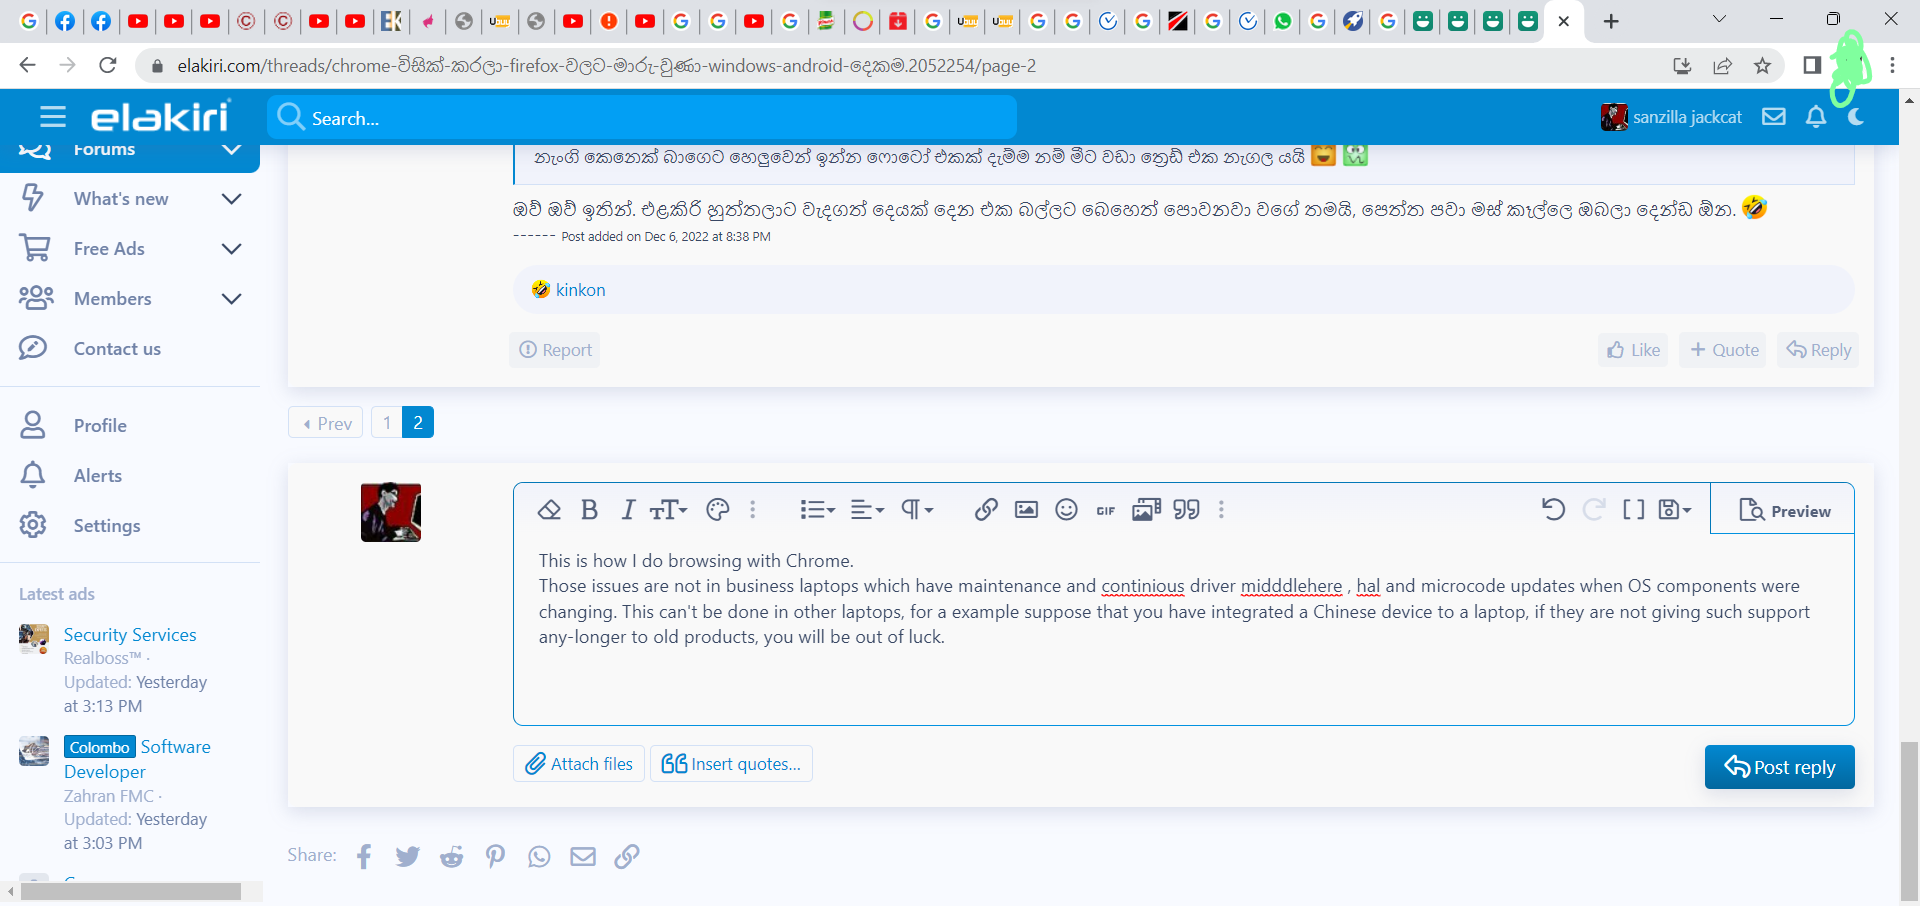Click the Report button on the post
This screenshot has height=906, width=1920.
[555, 350]
